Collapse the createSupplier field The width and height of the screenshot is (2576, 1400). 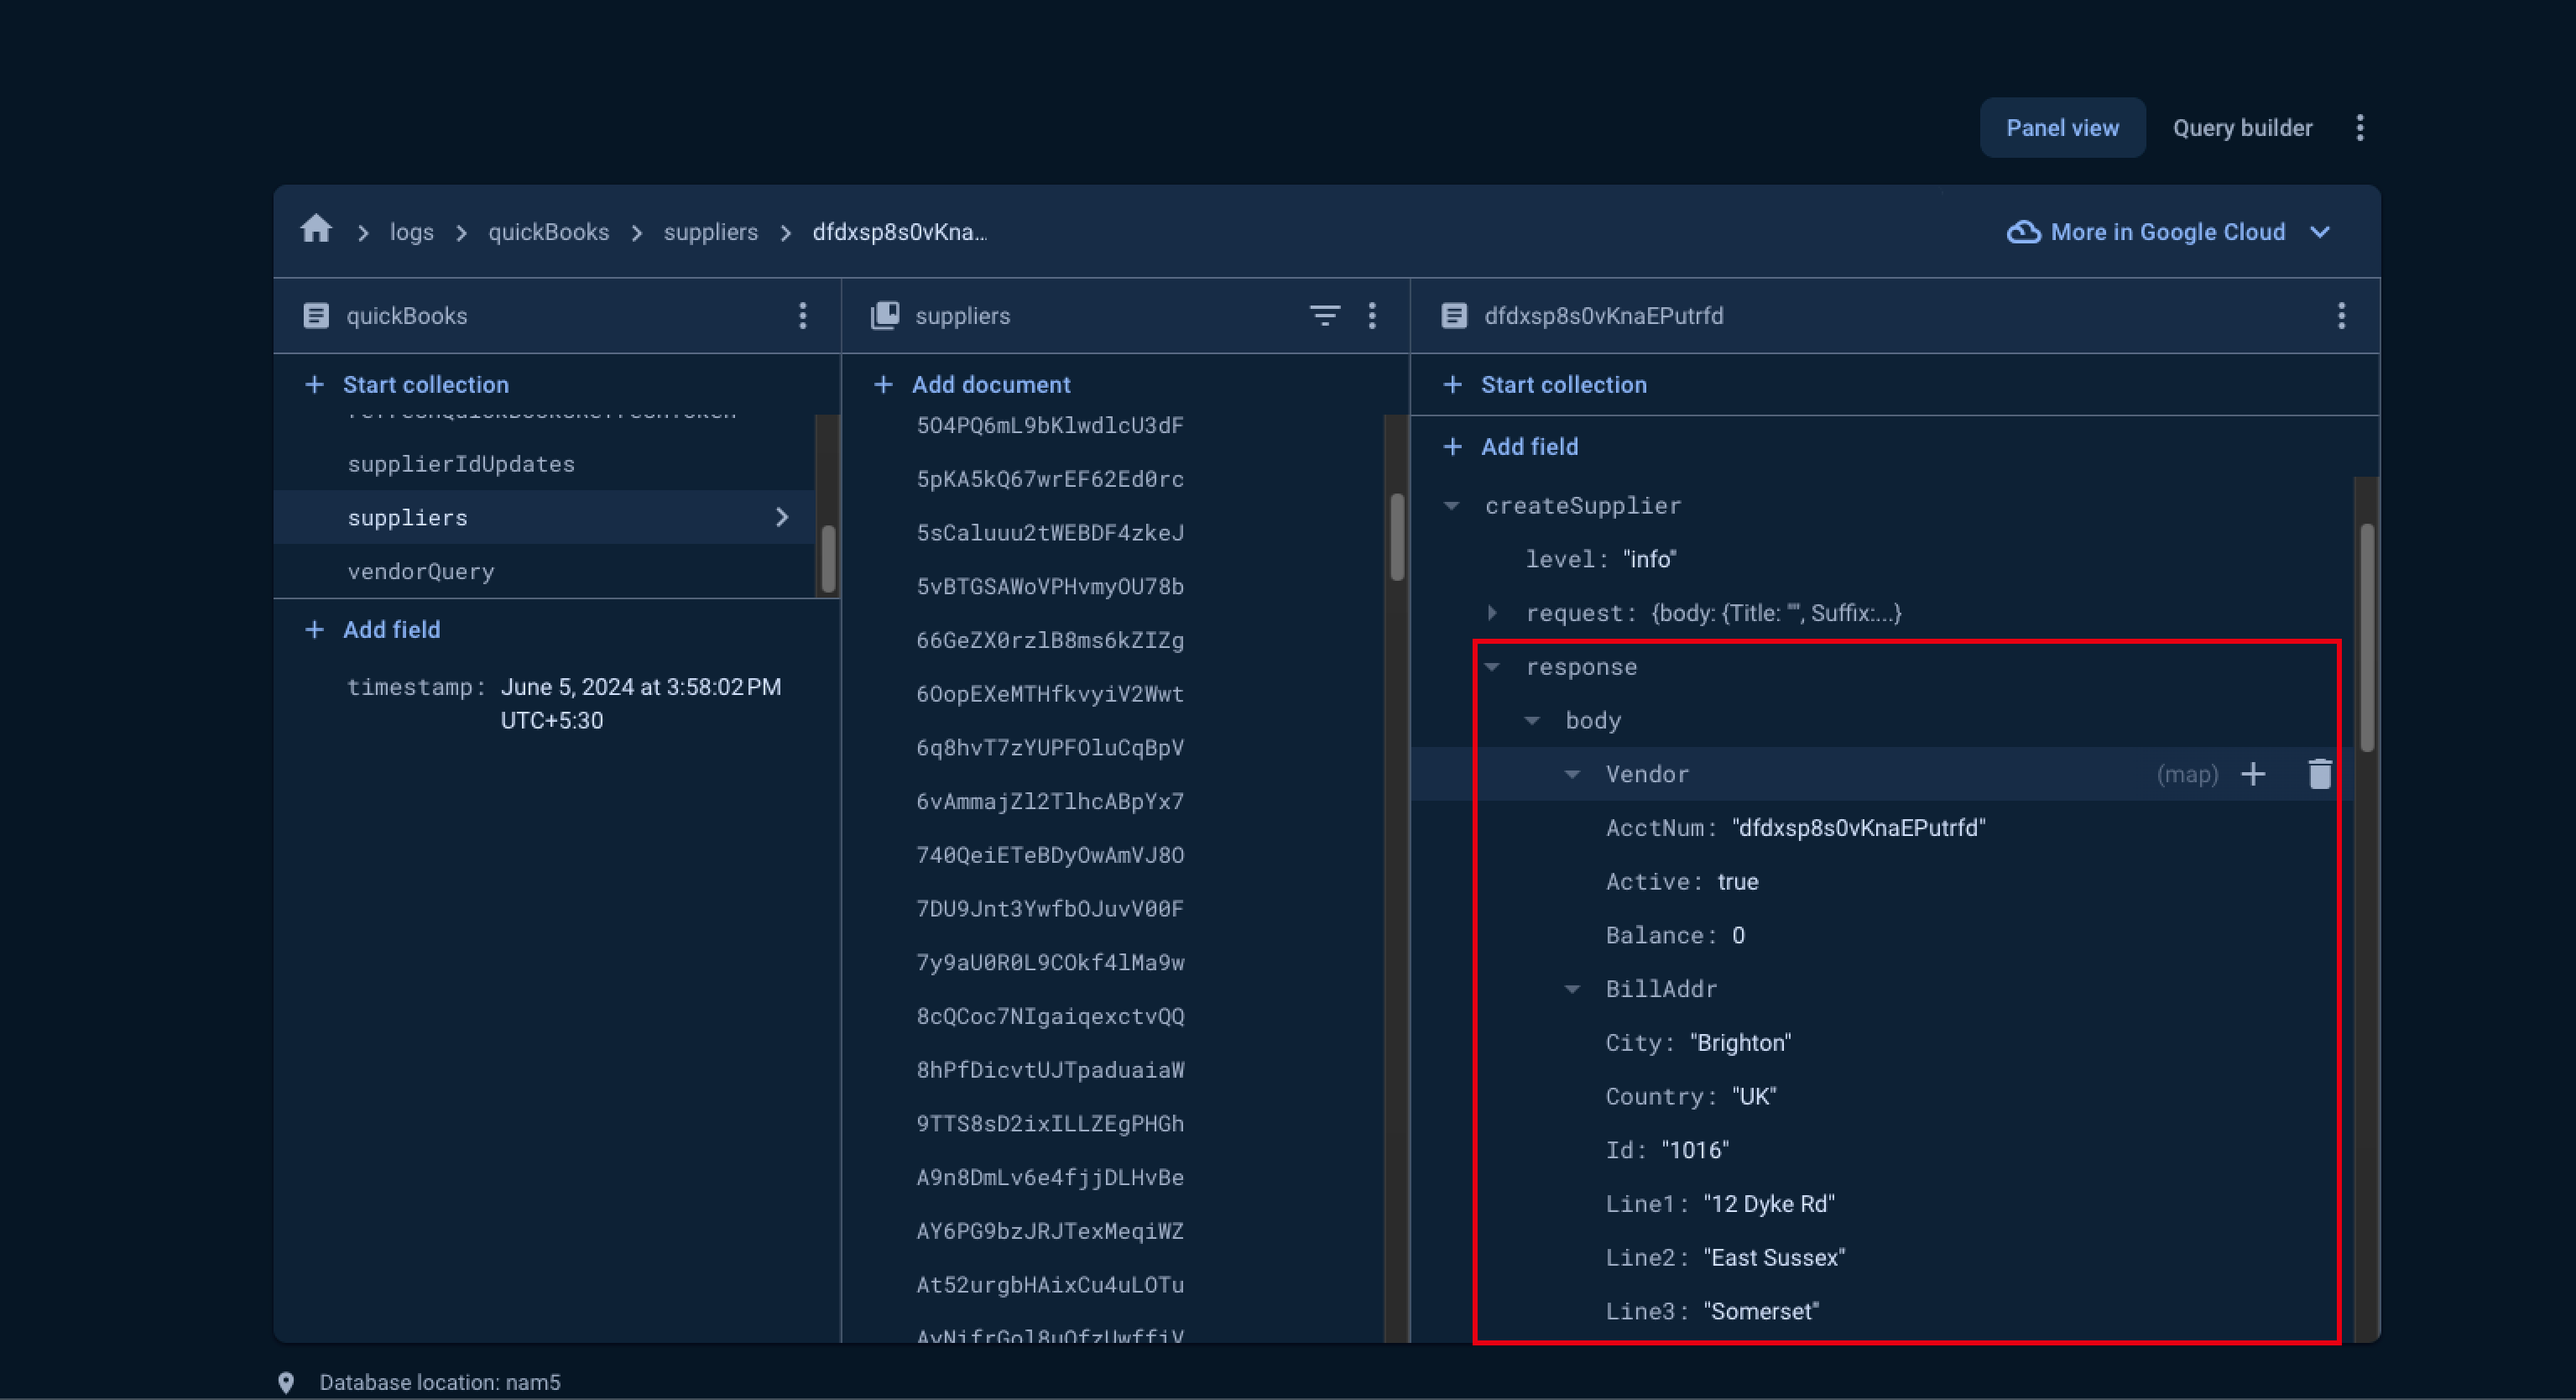pos(1452,506)
